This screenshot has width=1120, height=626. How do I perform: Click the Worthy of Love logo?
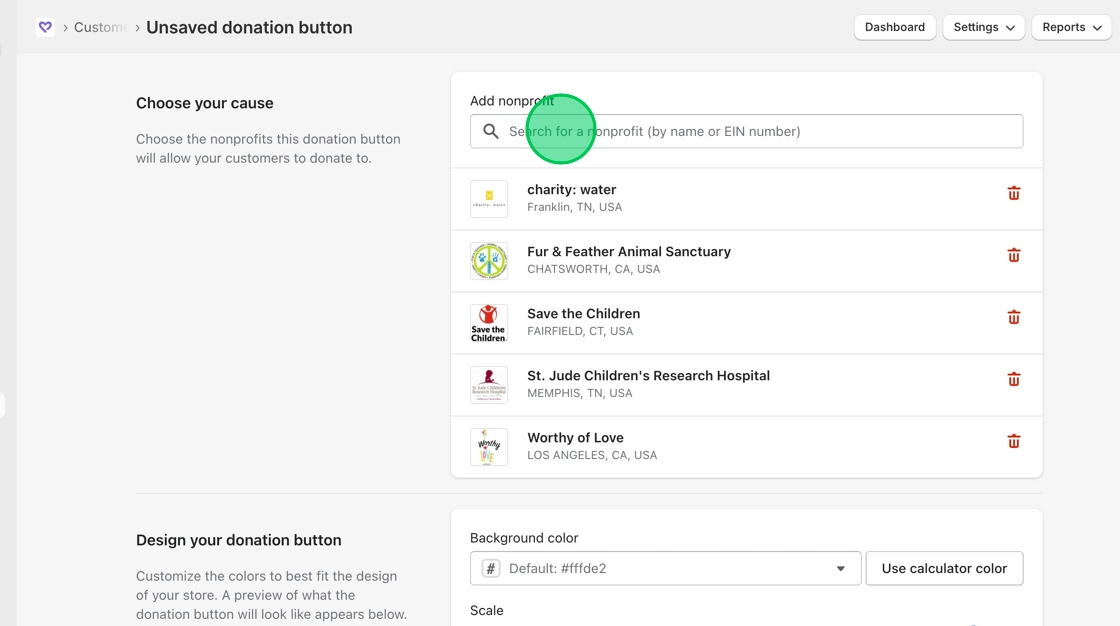[489, 447]
